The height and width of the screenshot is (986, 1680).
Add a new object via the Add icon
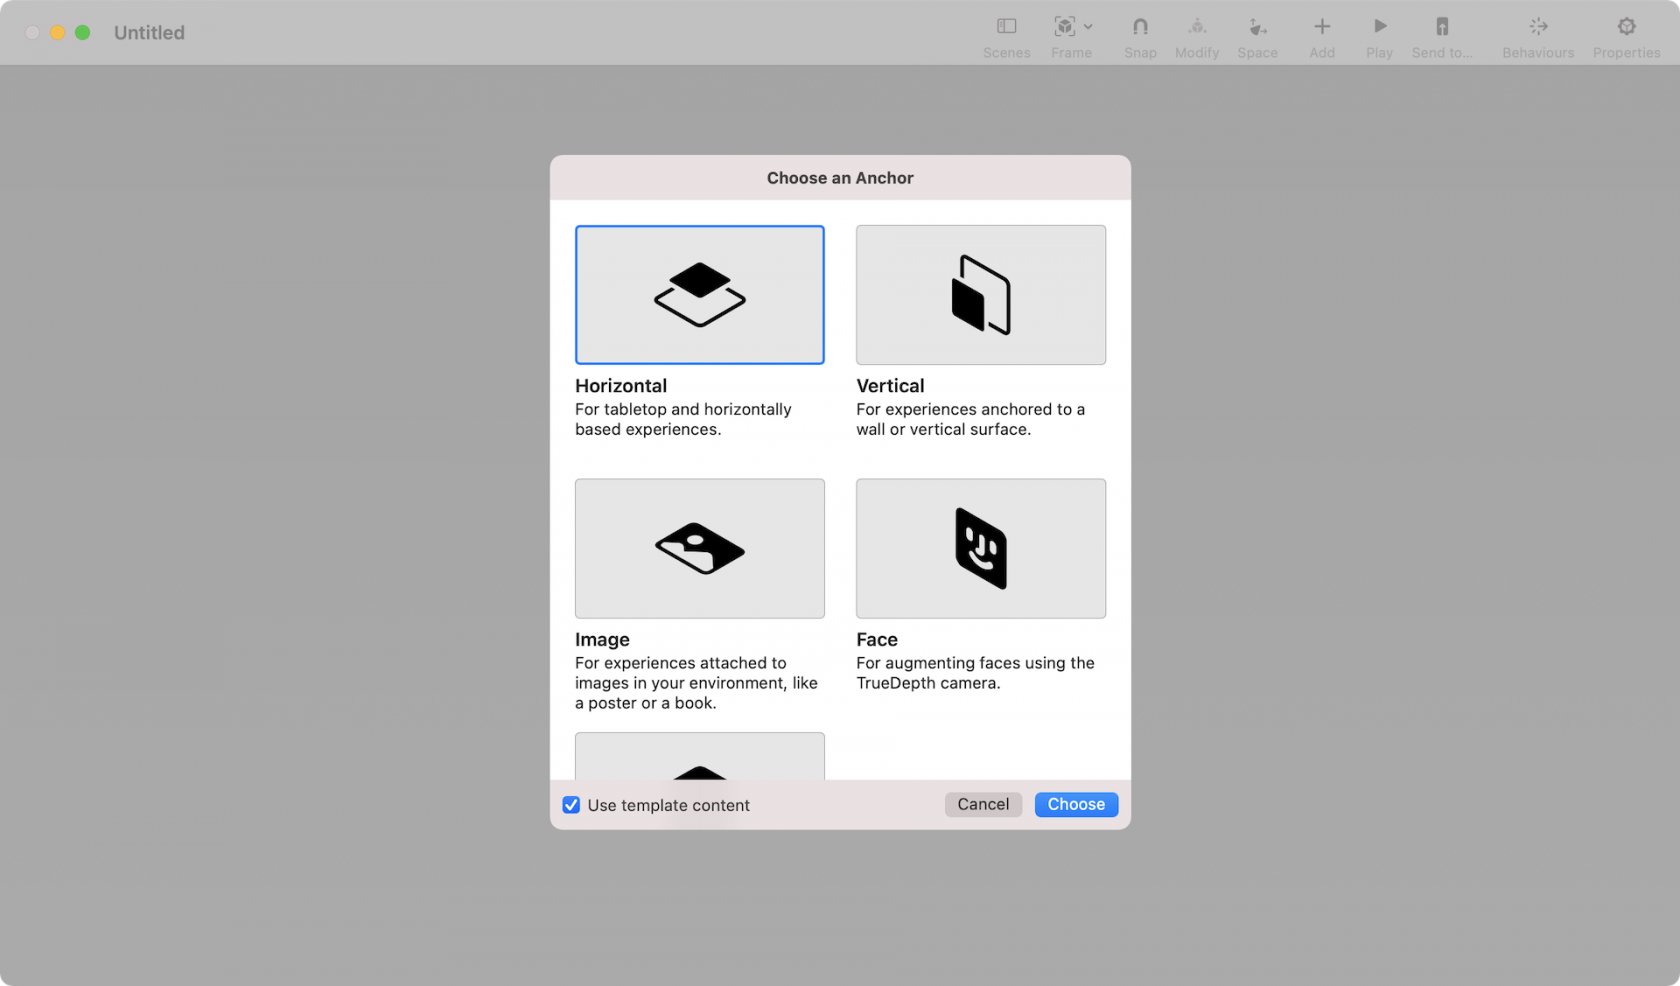click(x=1321, y=27)
